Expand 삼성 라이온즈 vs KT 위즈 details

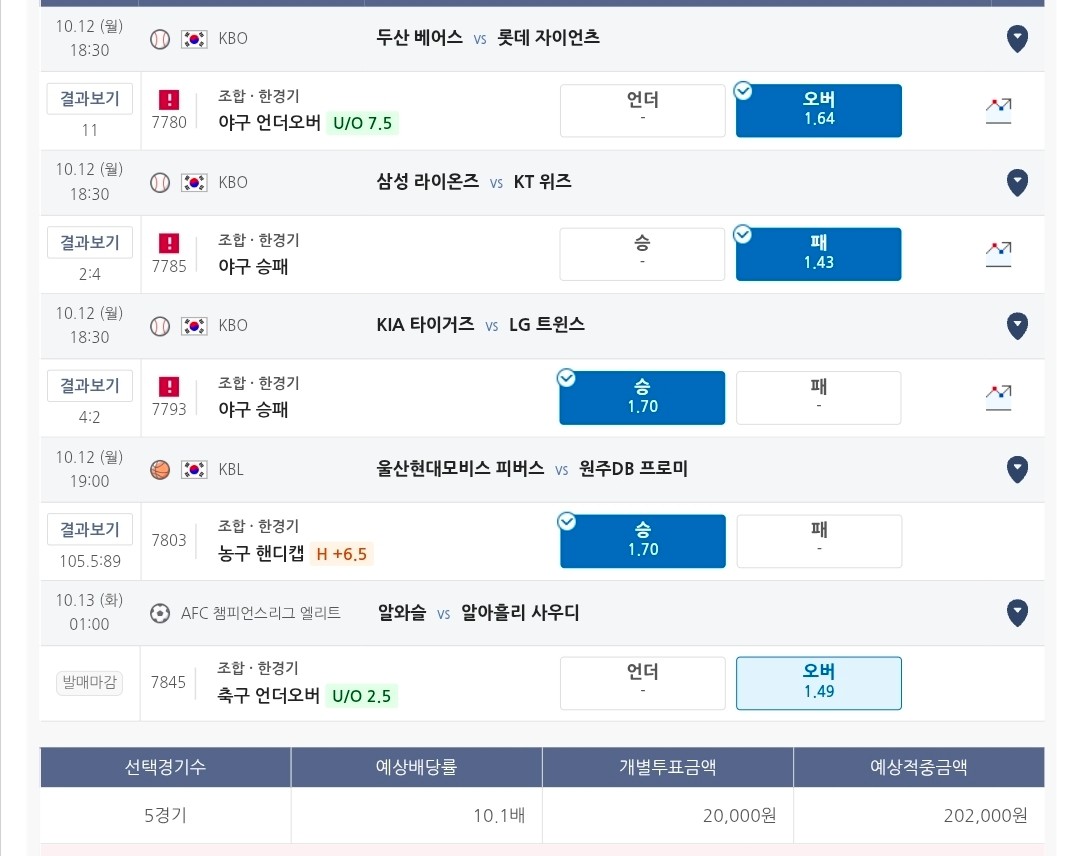(x=1017, y=182)
